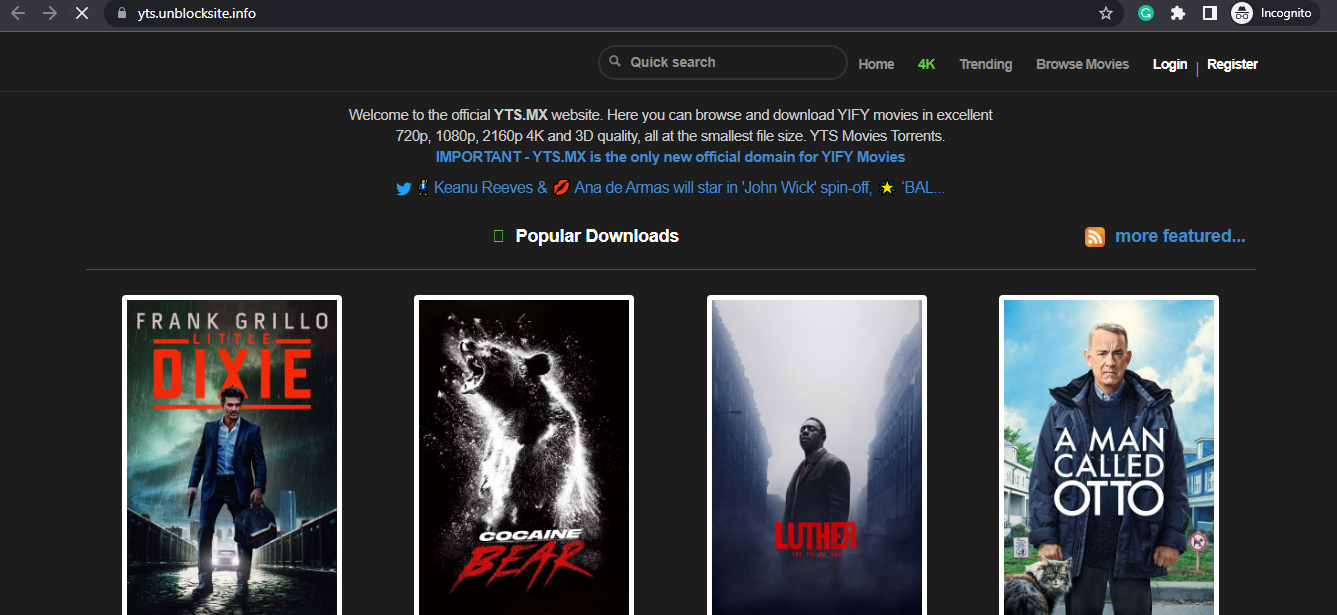Image resolution: width=1337 pixels, height=615 pixels.
Task: Open the browser Extensions puzzle icon
Action: click(1178, 13)
